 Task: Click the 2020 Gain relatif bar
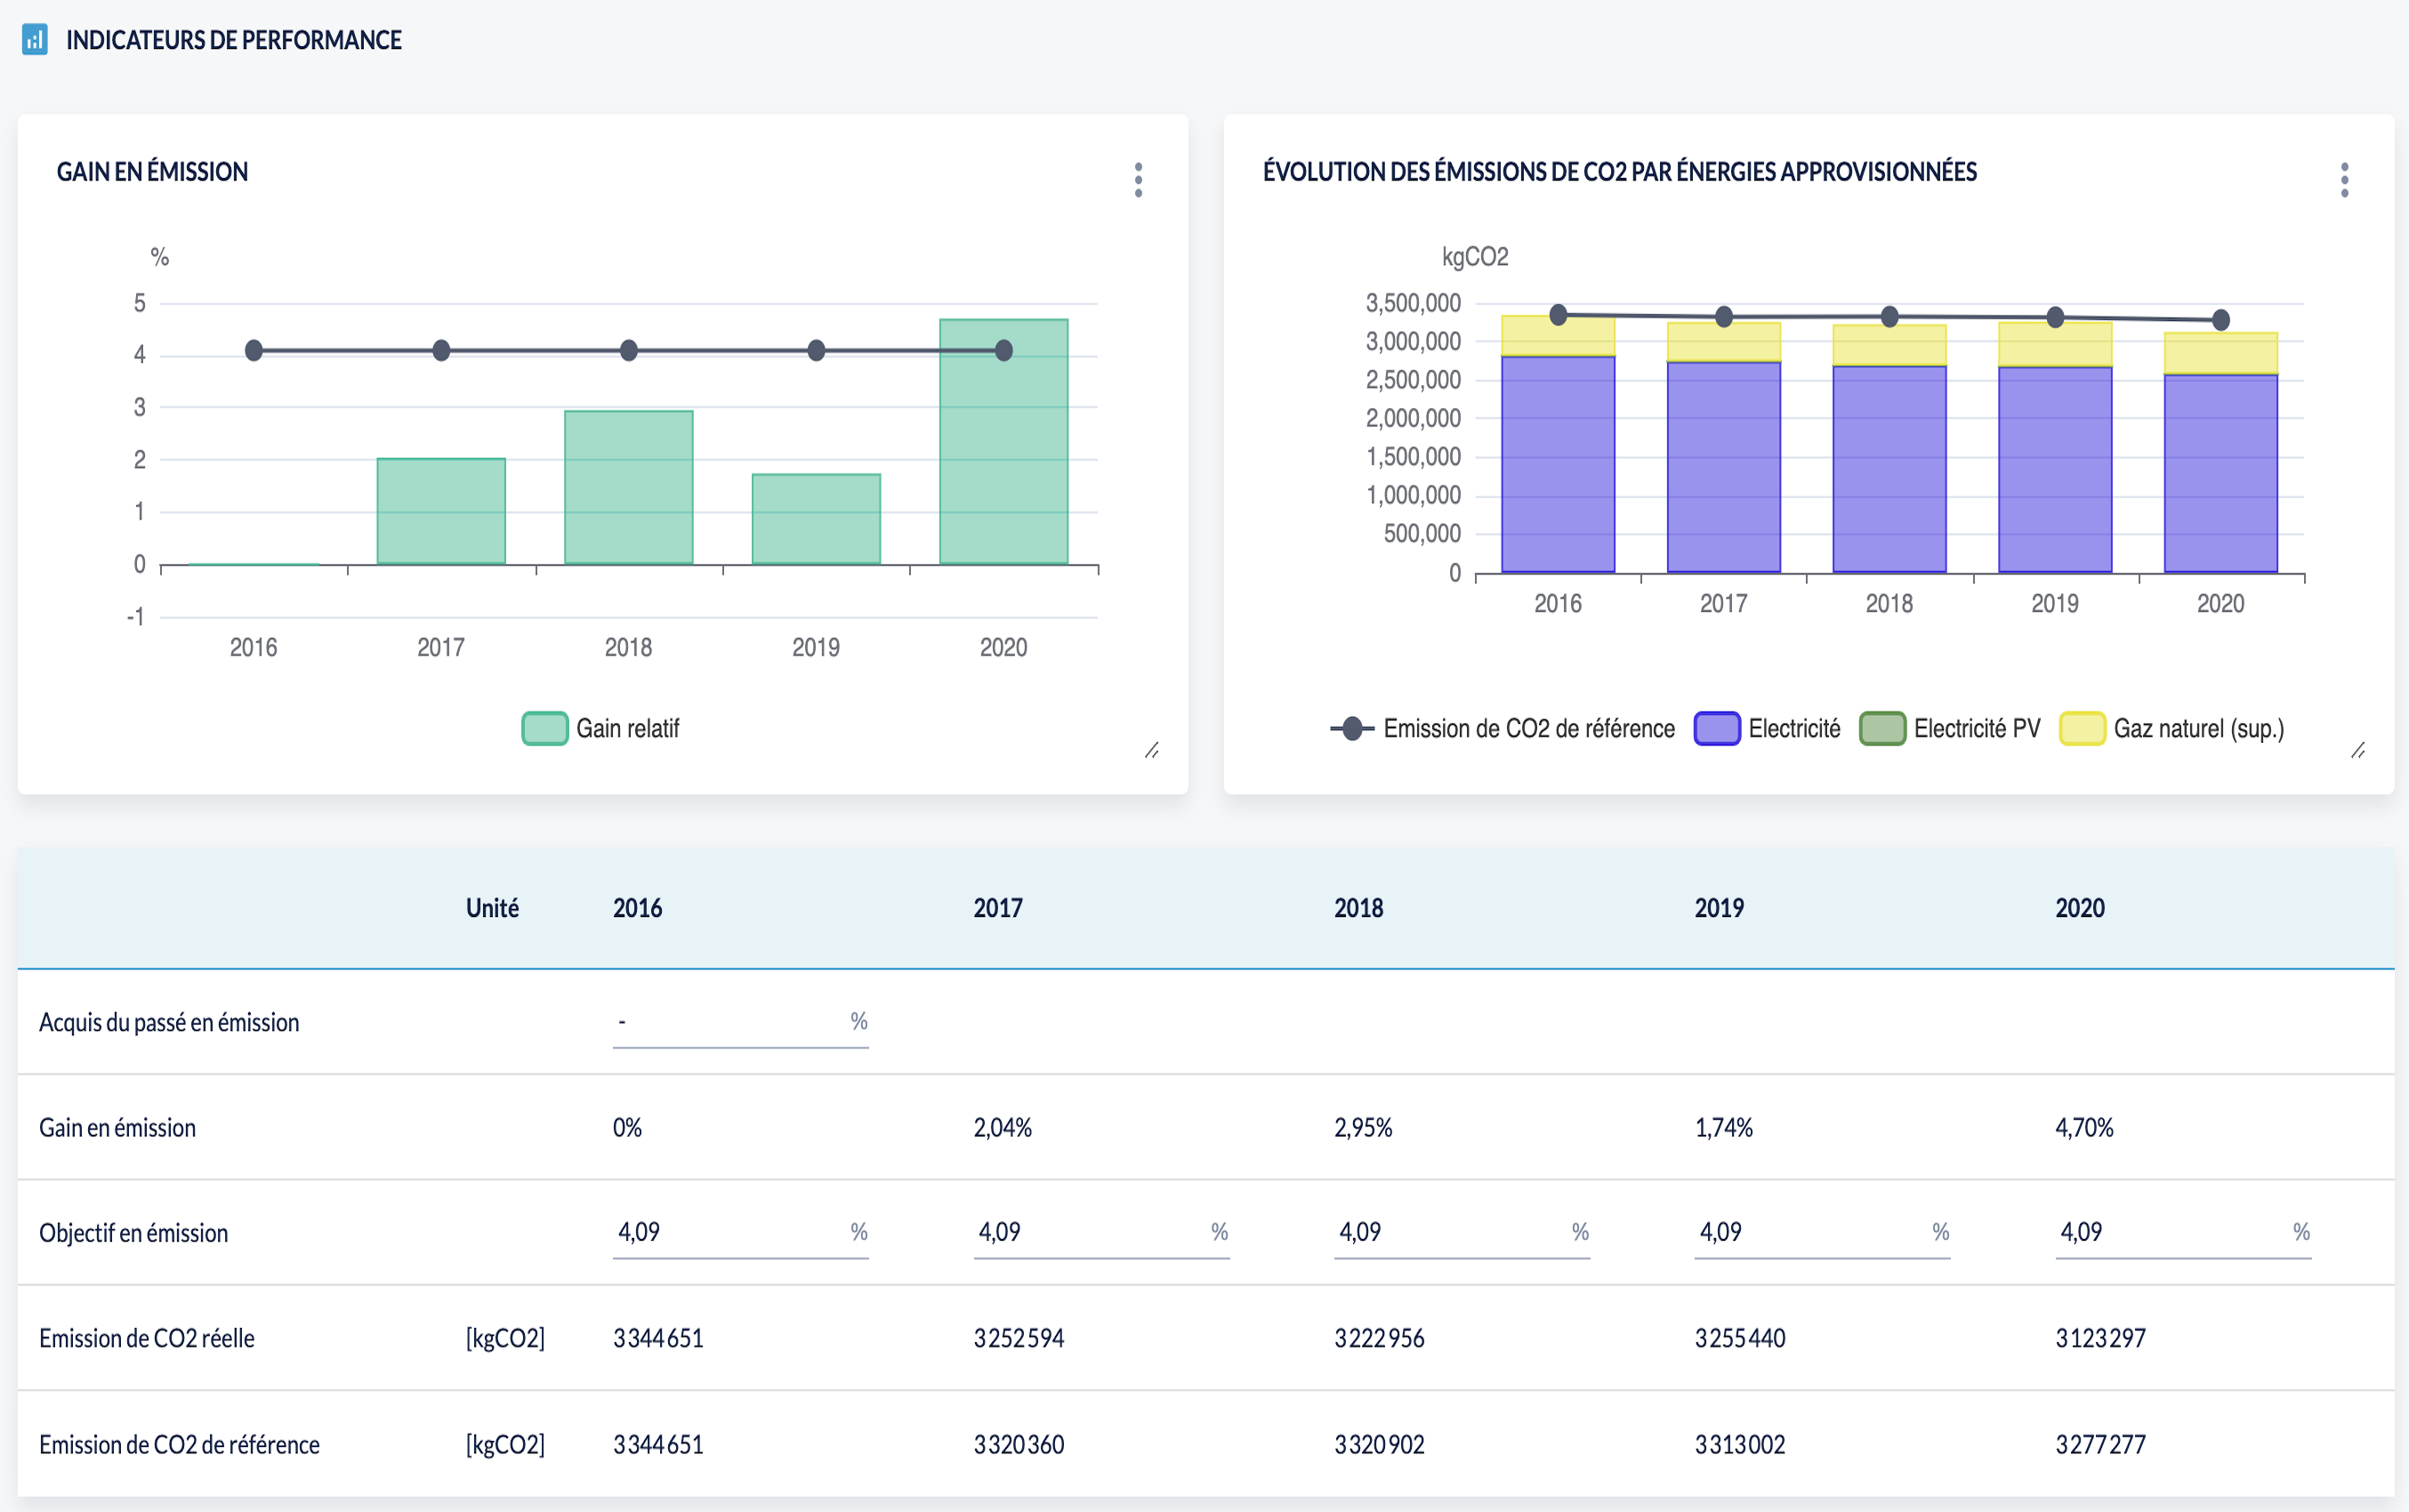(1004, 442)
